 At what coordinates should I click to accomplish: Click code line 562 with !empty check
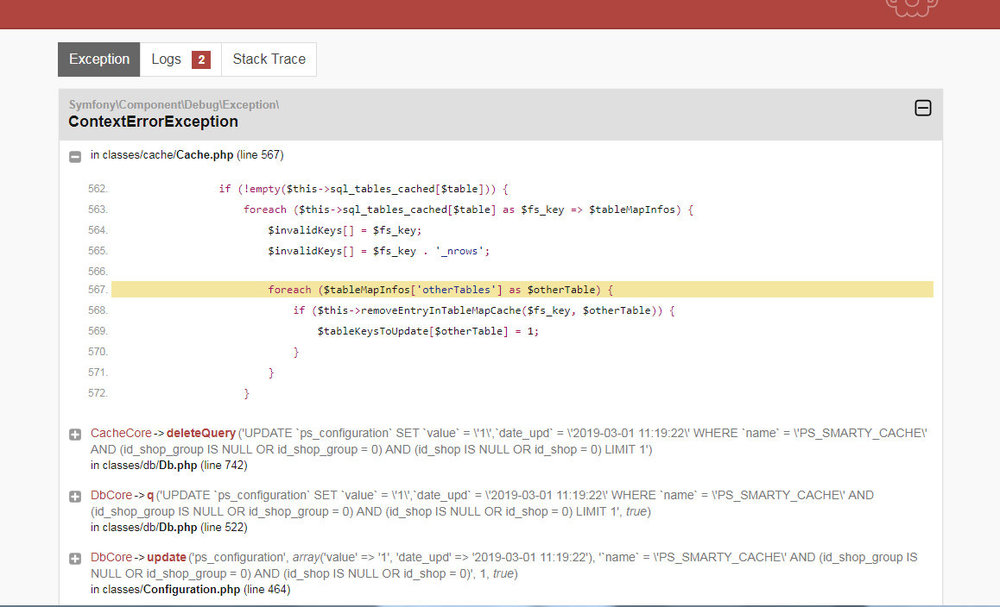point(364,189)
